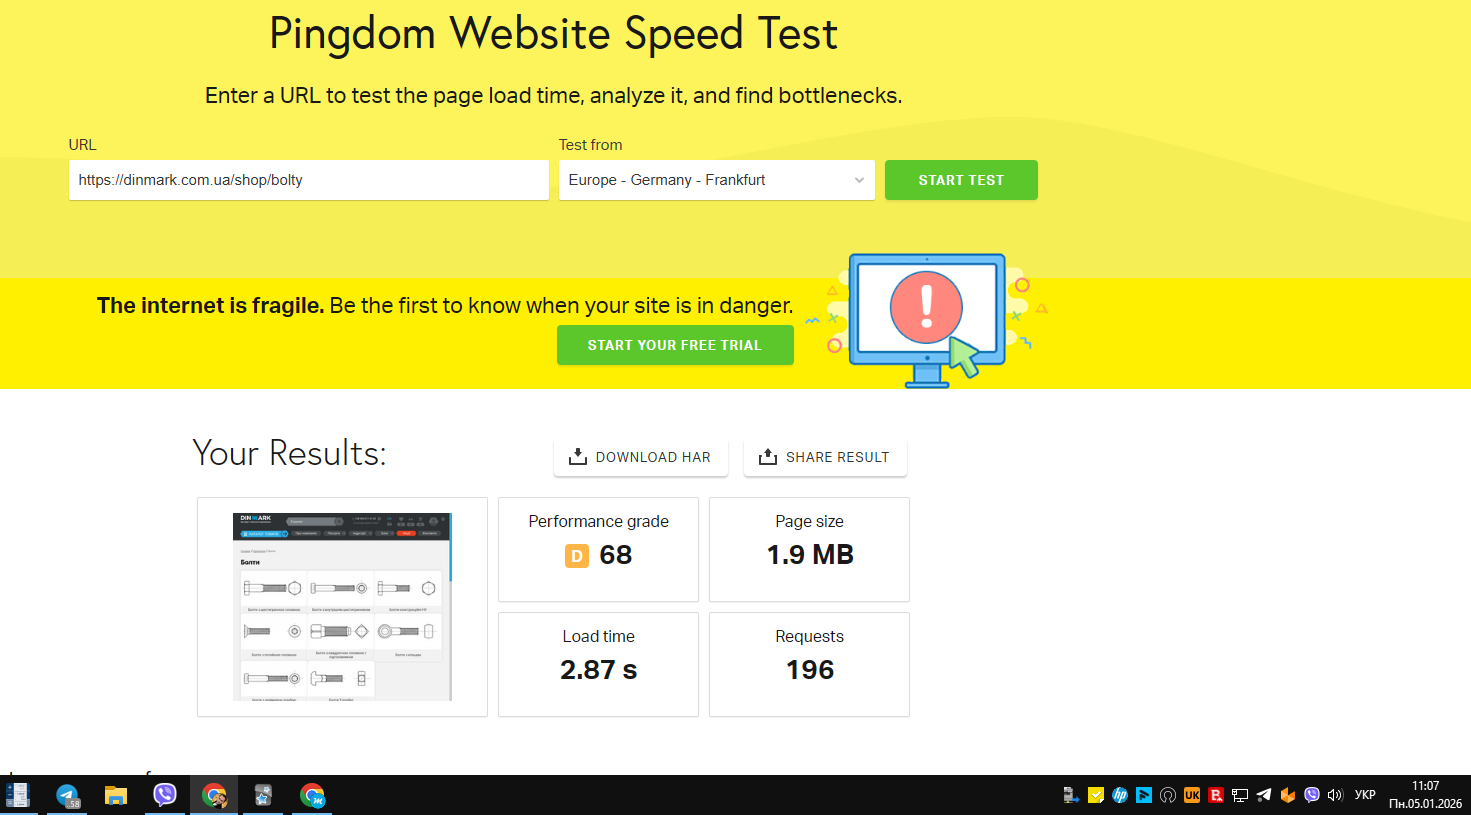The width and height of the screenshot is (1471, 815).
Task: Click the URL input field
Action: coord(309,180)
